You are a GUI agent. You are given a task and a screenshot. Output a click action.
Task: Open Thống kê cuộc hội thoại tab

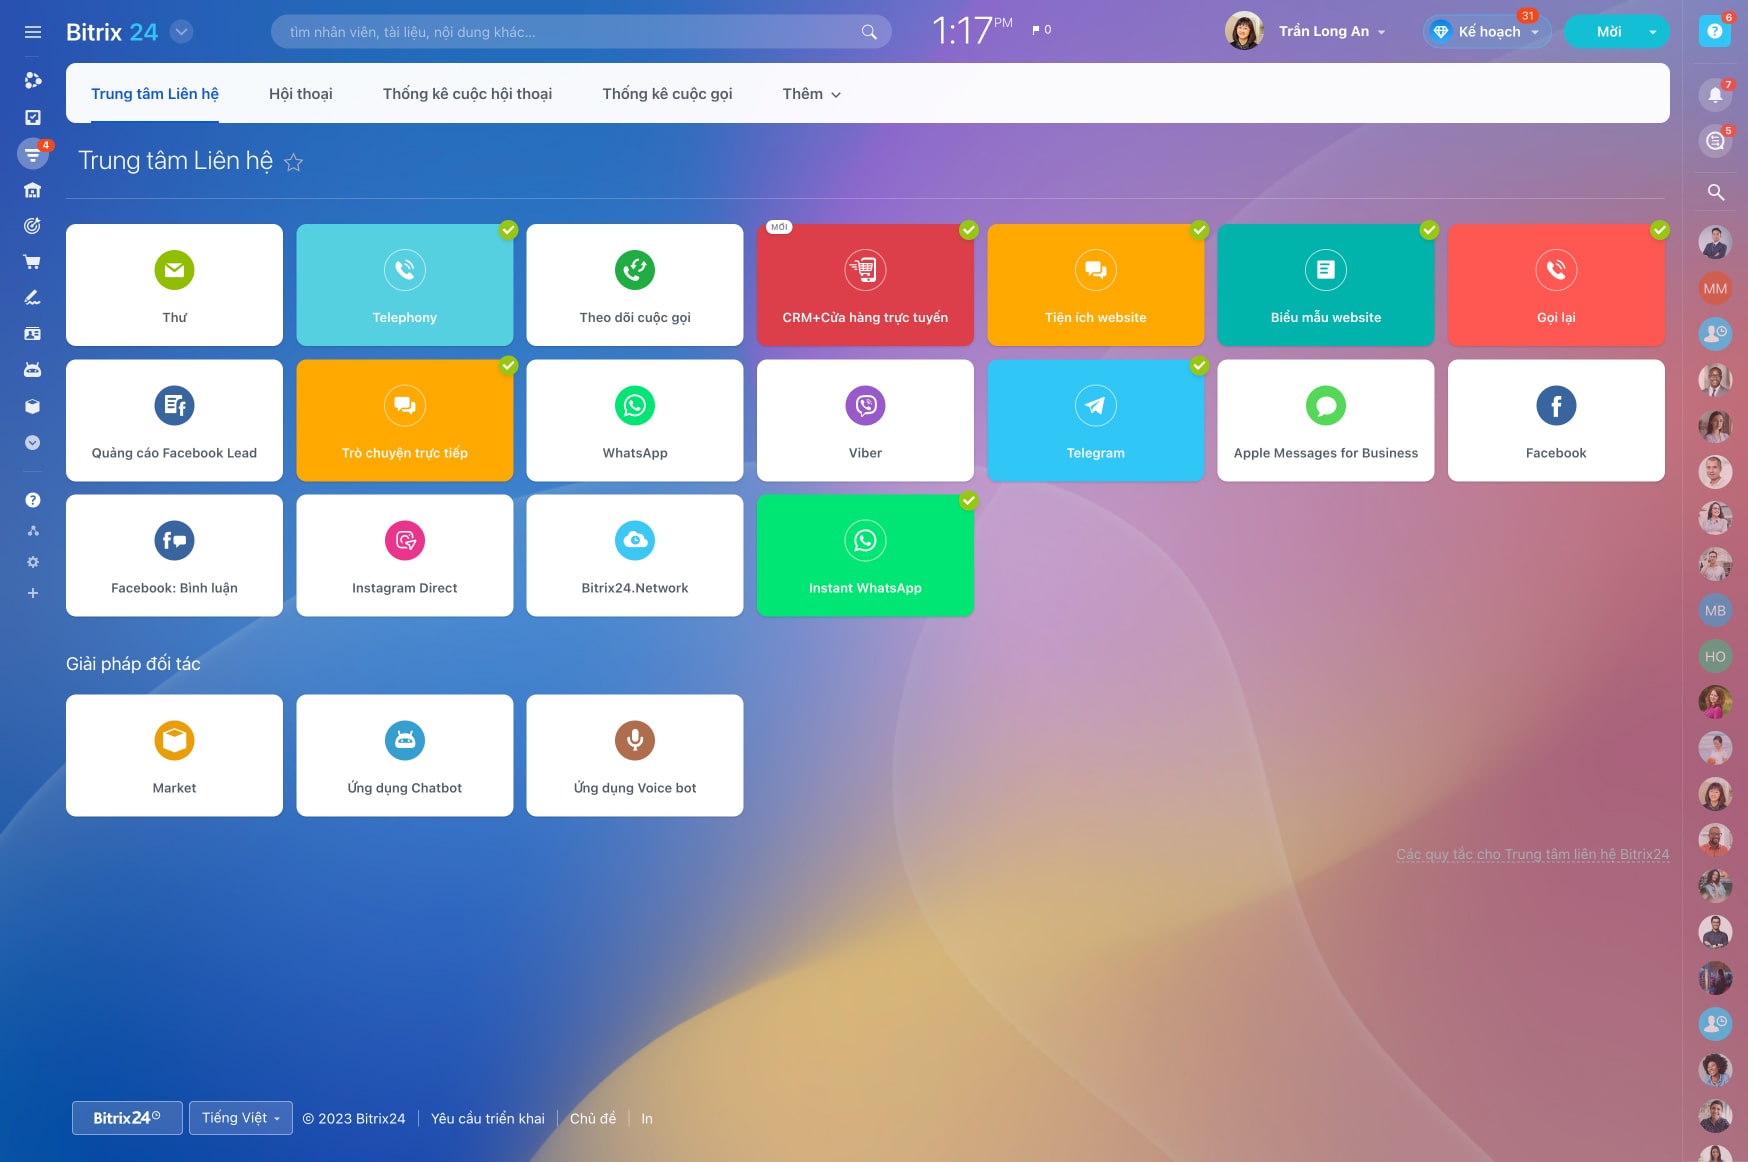(467, 94)
